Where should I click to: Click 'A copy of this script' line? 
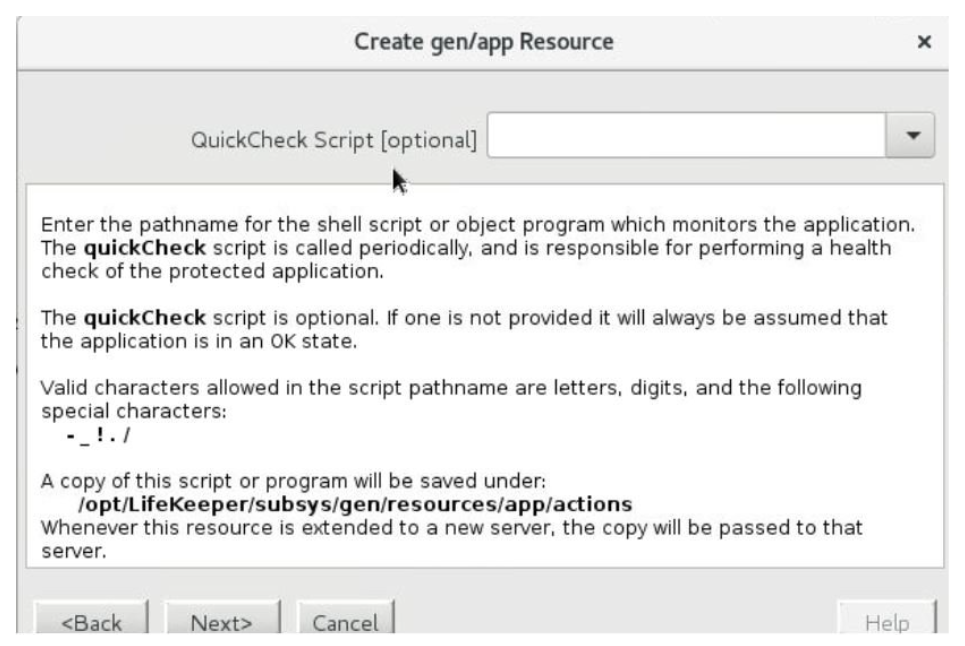click(292, 481)
